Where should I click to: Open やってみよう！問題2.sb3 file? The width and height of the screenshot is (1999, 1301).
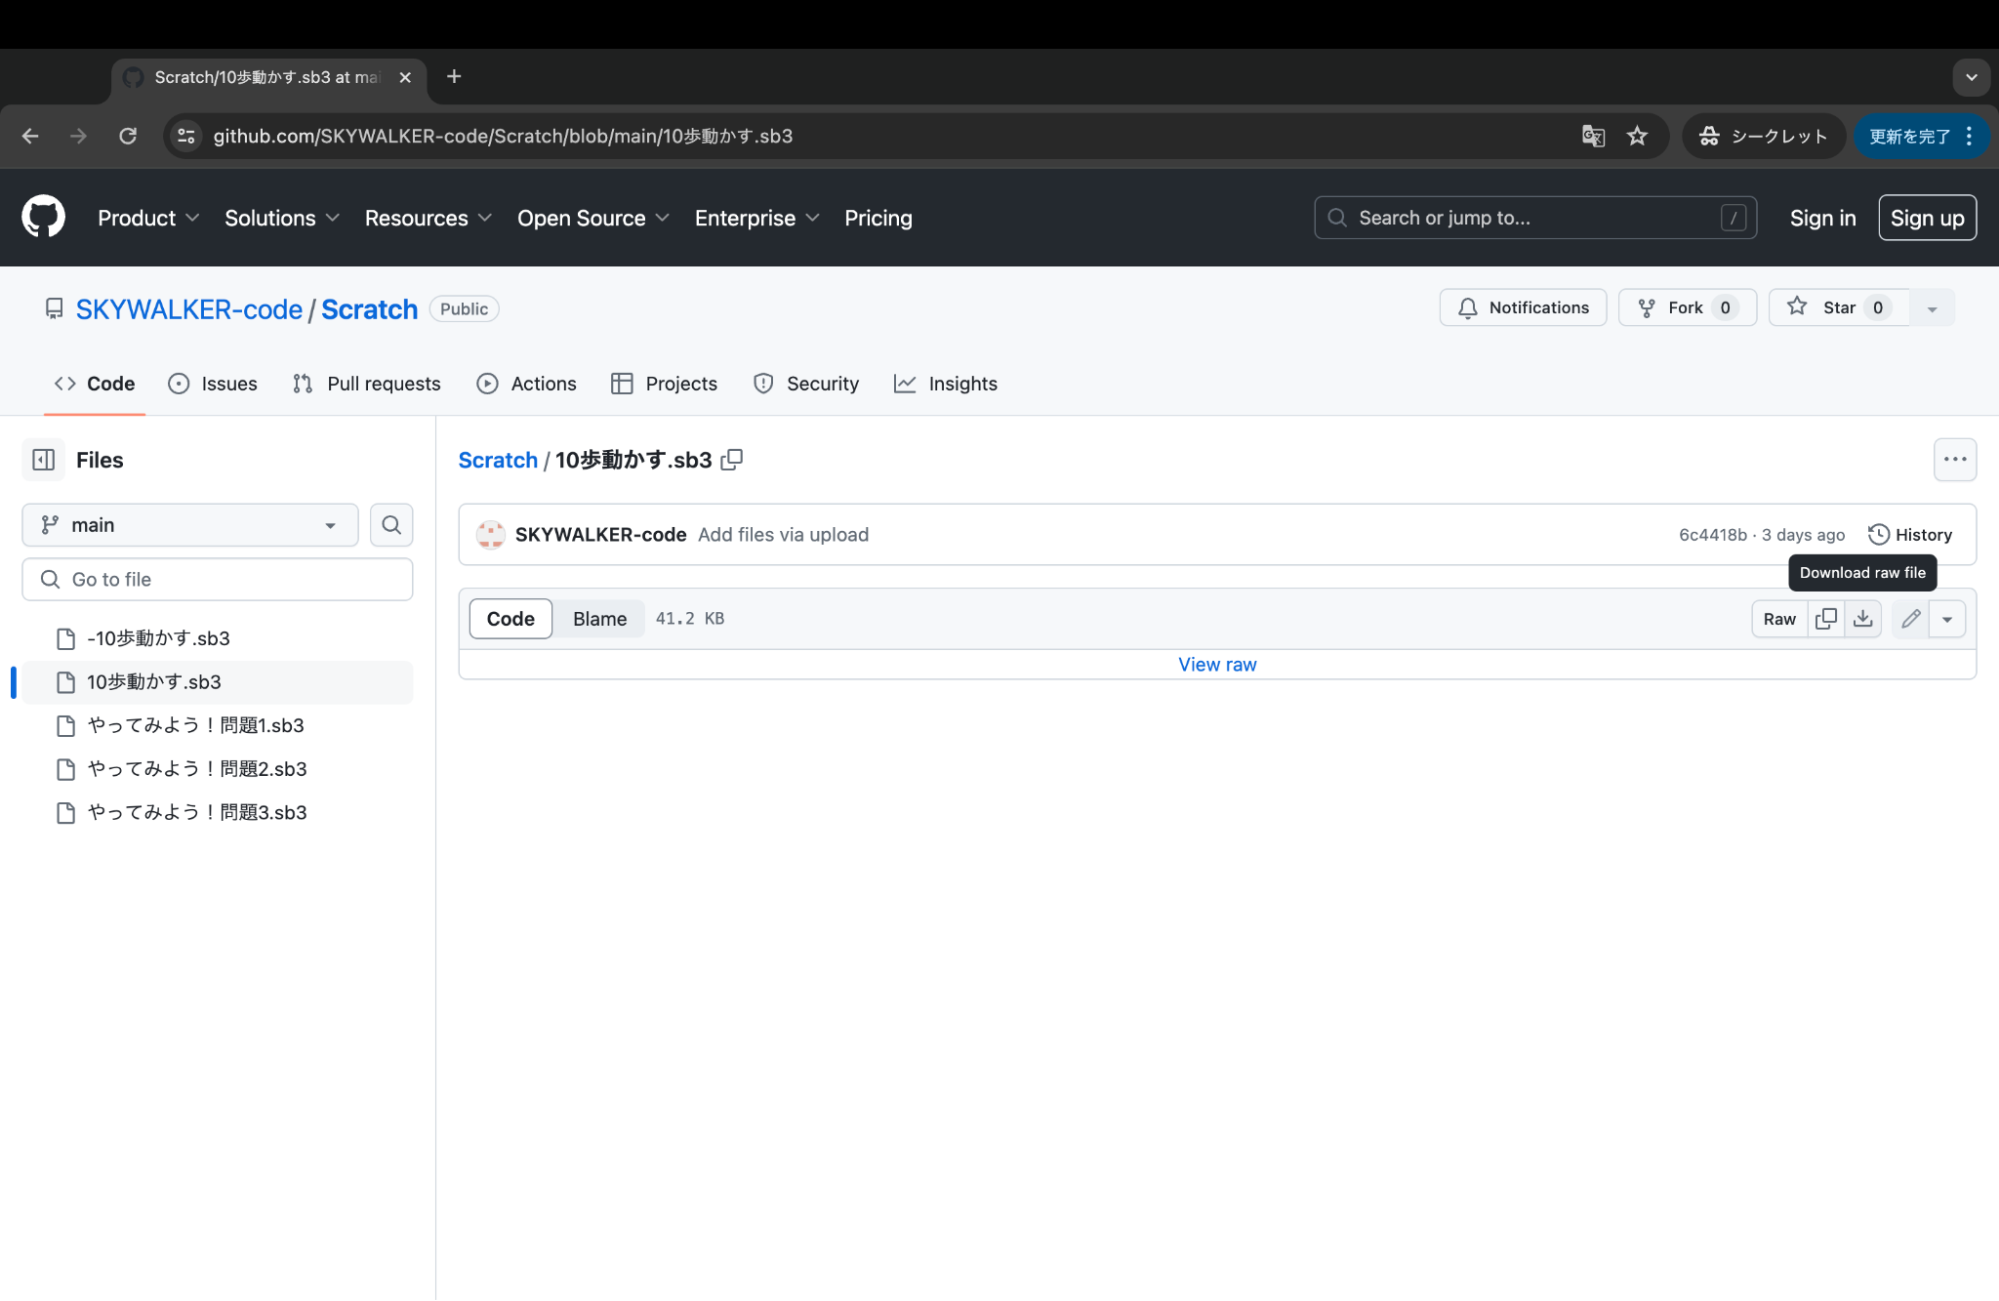click(x=217, y=769)
